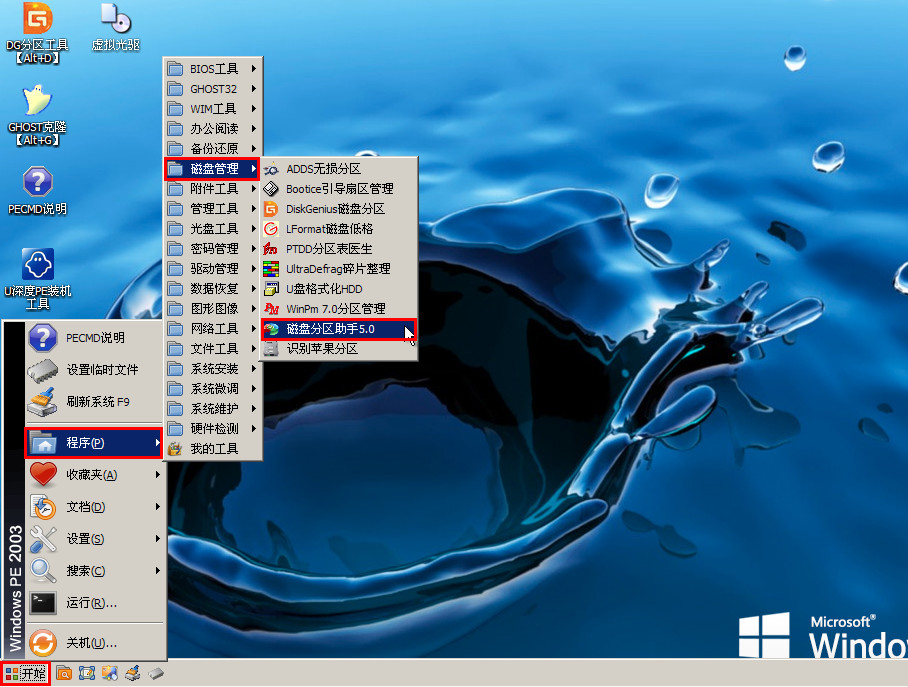
Task: Open 数据恢复 menu folder
Action: (x=212, y=289)
